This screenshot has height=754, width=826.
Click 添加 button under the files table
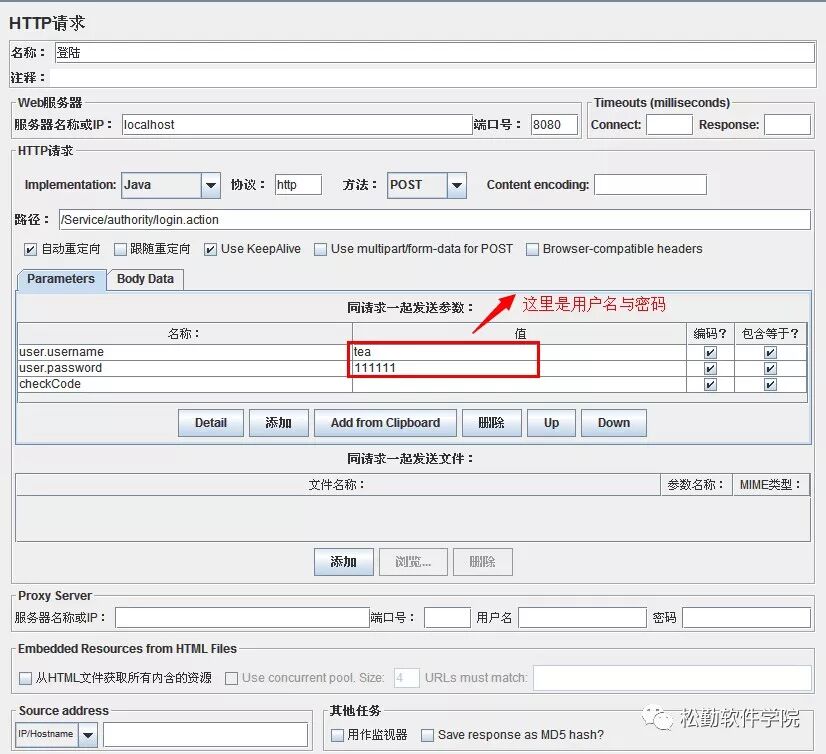point(343,562)
